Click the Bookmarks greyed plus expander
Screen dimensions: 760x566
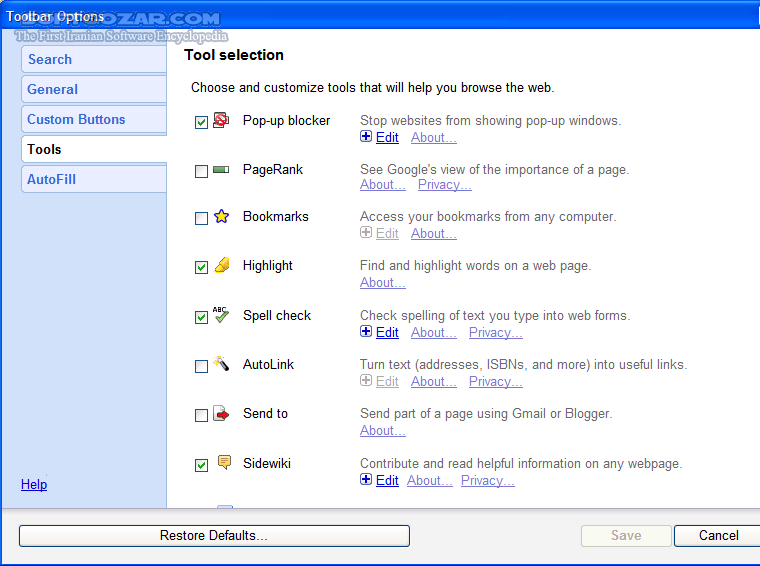[x=366, y=232]
